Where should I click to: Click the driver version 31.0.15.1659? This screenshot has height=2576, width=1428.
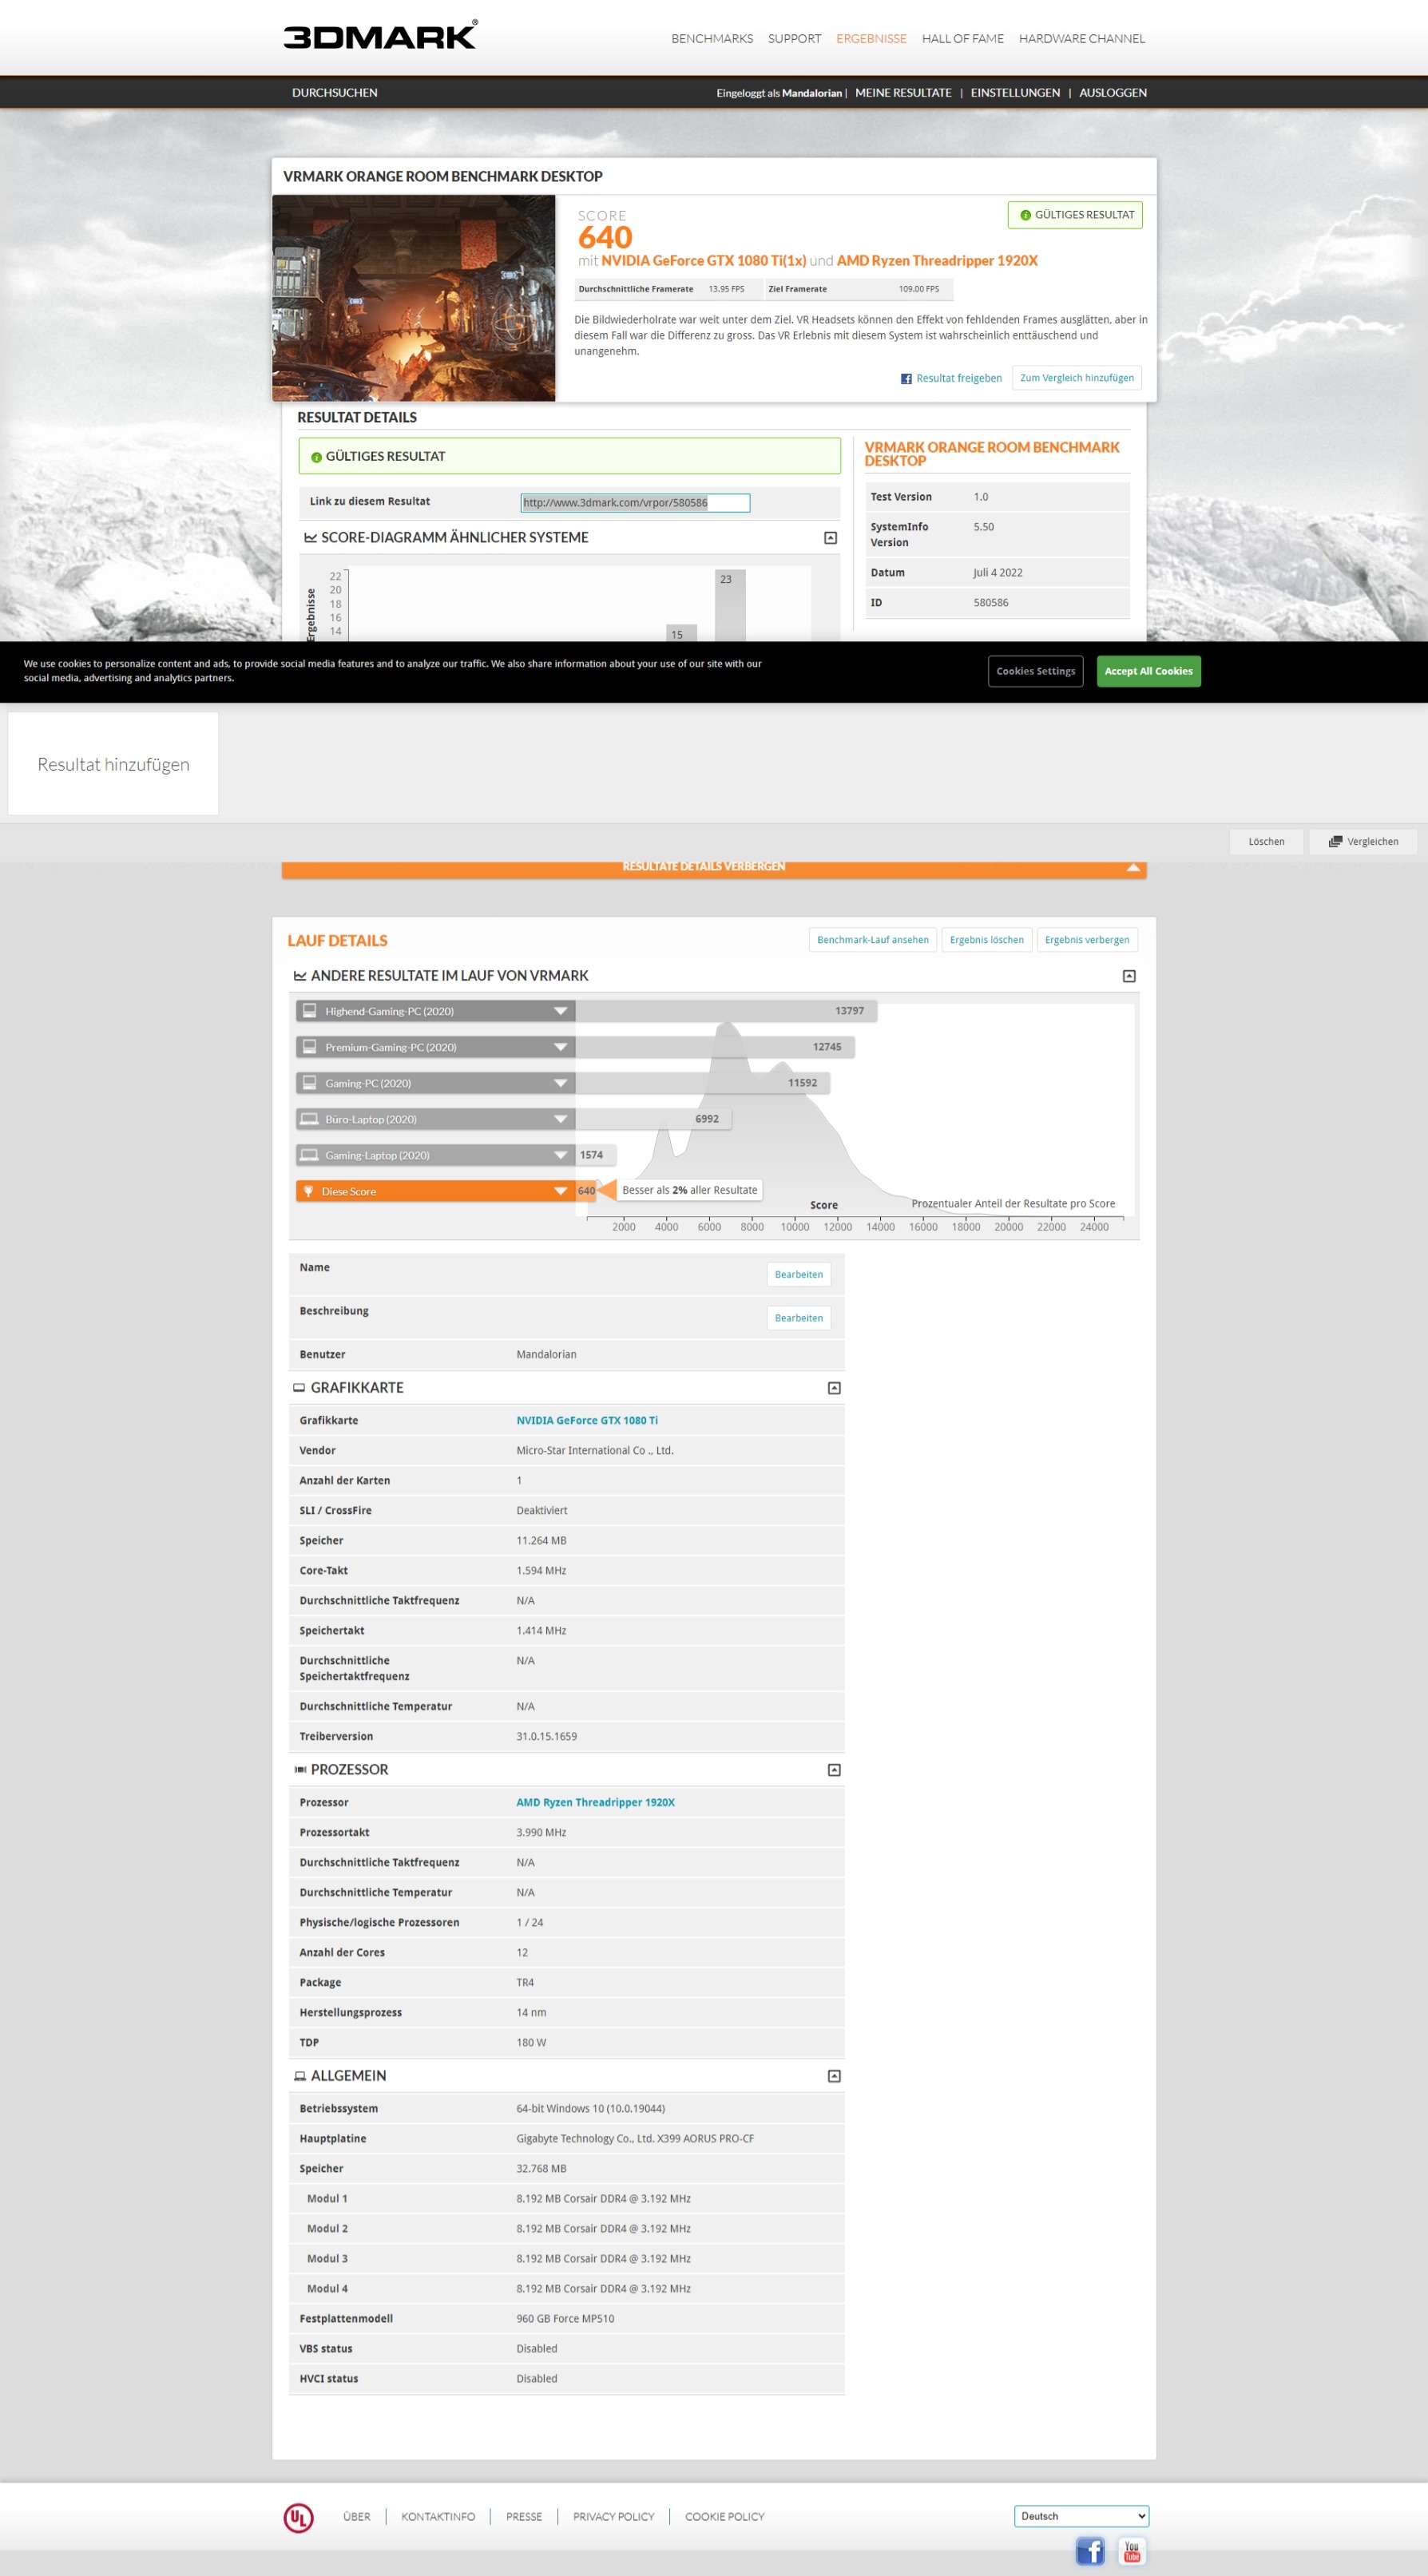(x=546, y=1736)
